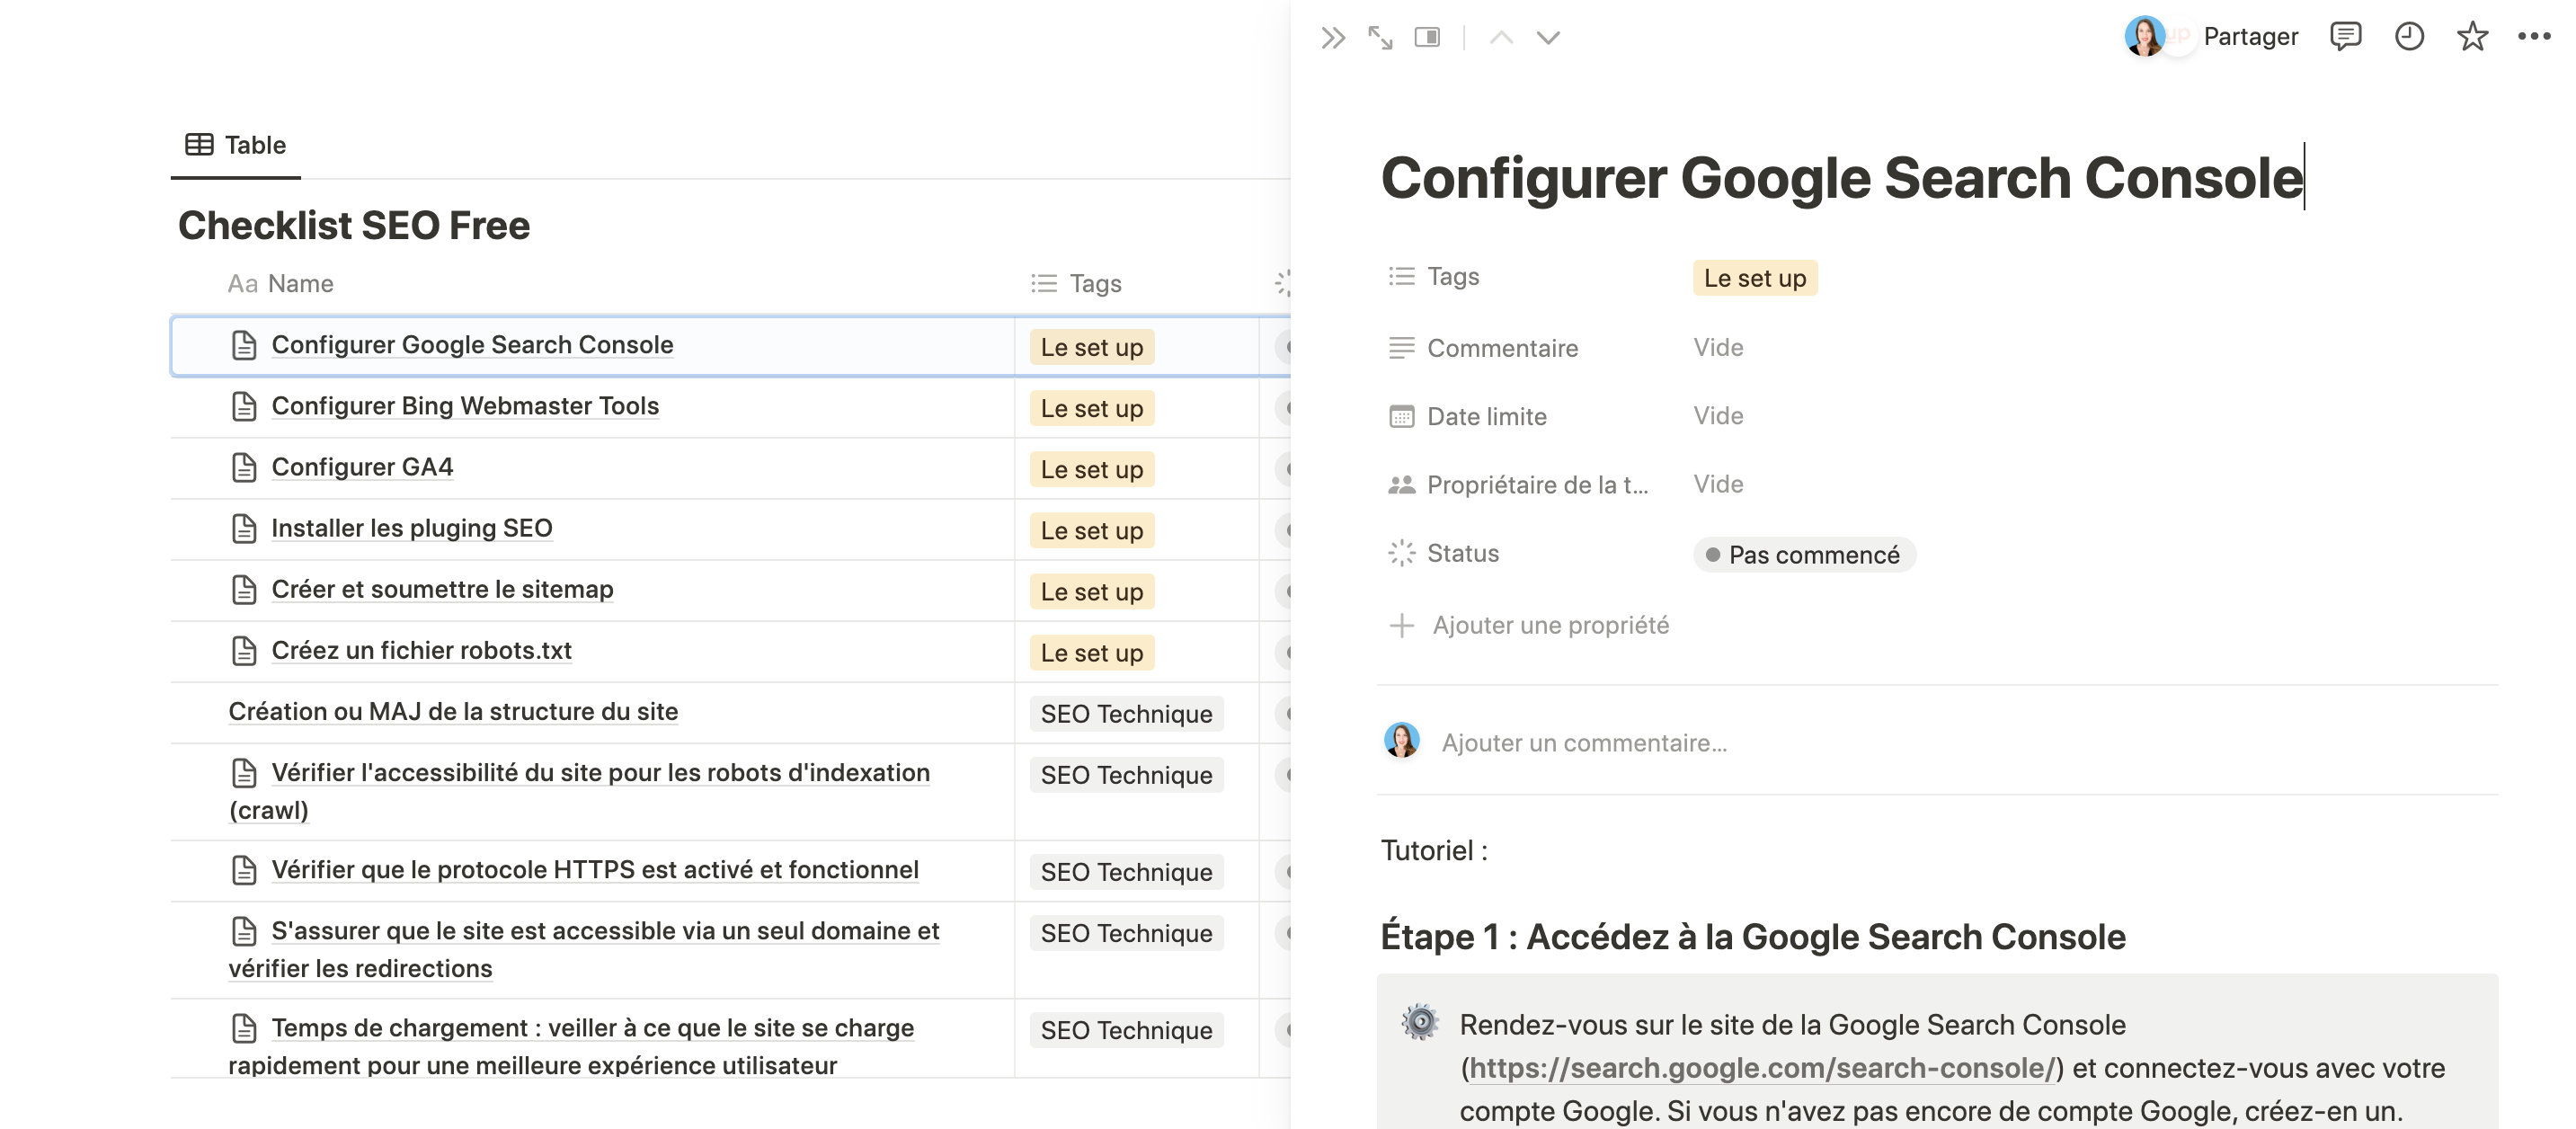2576x1129 pixels.
Task: Open page icon of Configurer Bing Webmaster Tools row
Action: point(244,406)
